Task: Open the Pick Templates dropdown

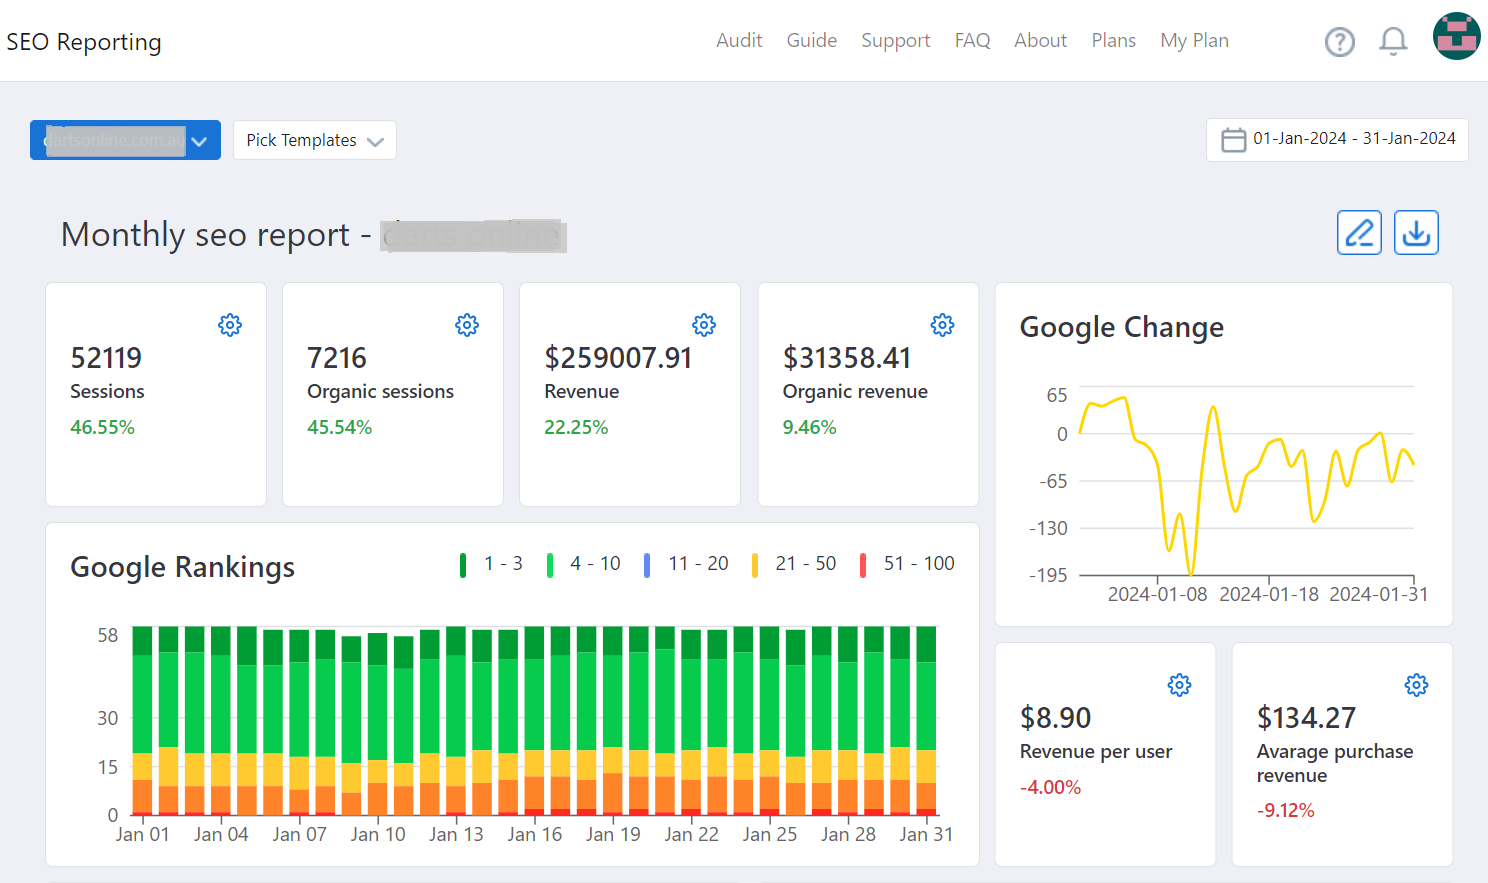Action: click(x=315, y=140)
